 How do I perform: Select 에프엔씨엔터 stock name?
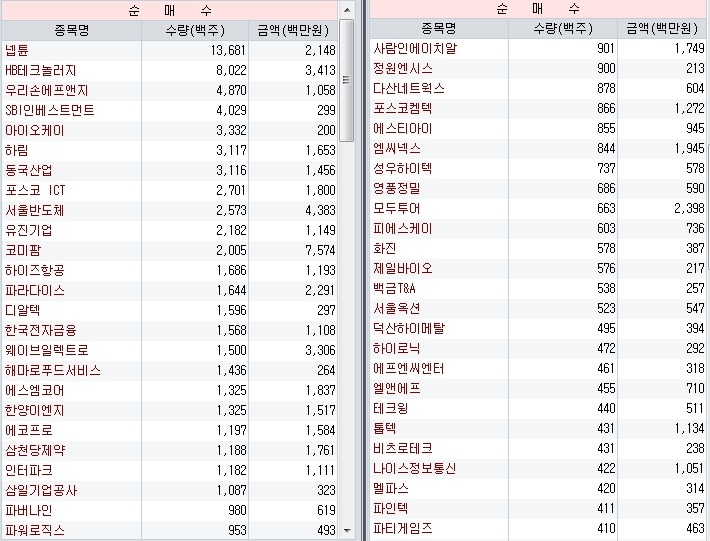408,368
